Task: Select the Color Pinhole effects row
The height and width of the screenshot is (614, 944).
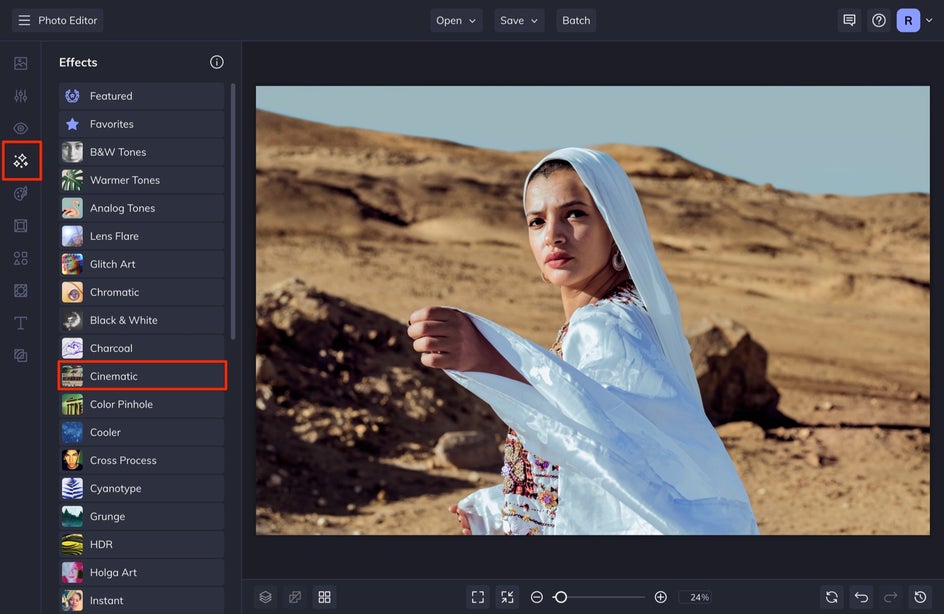Action: pos(141,404)
